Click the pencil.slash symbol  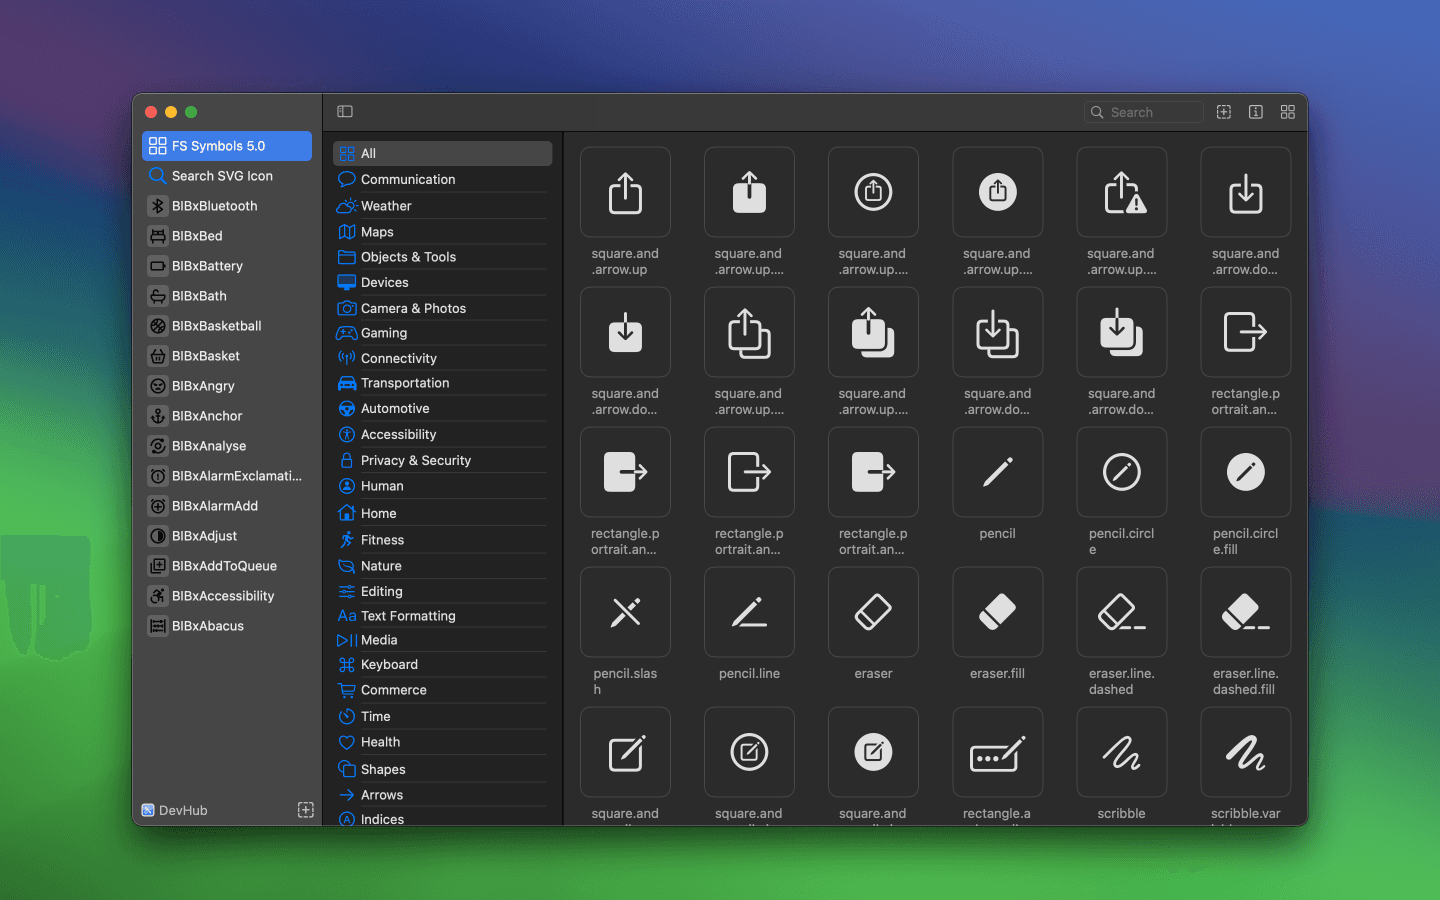click(625, 612)
